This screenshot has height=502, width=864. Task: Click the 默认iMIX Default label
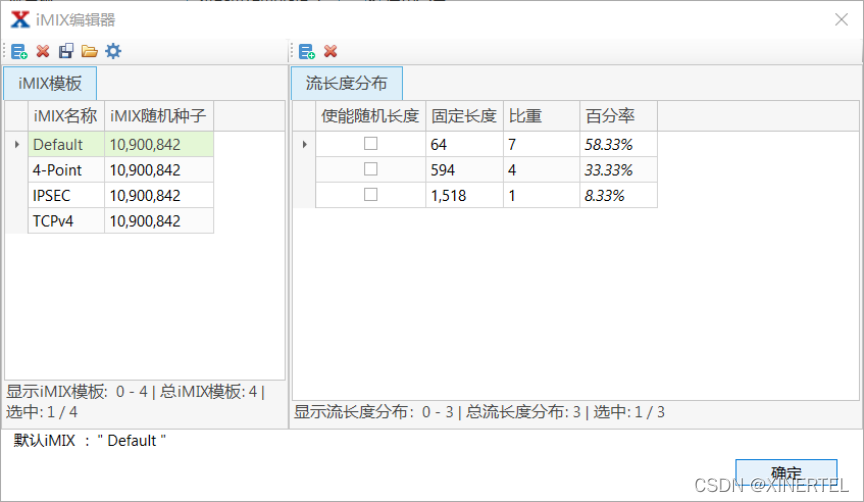click(90, 440)
